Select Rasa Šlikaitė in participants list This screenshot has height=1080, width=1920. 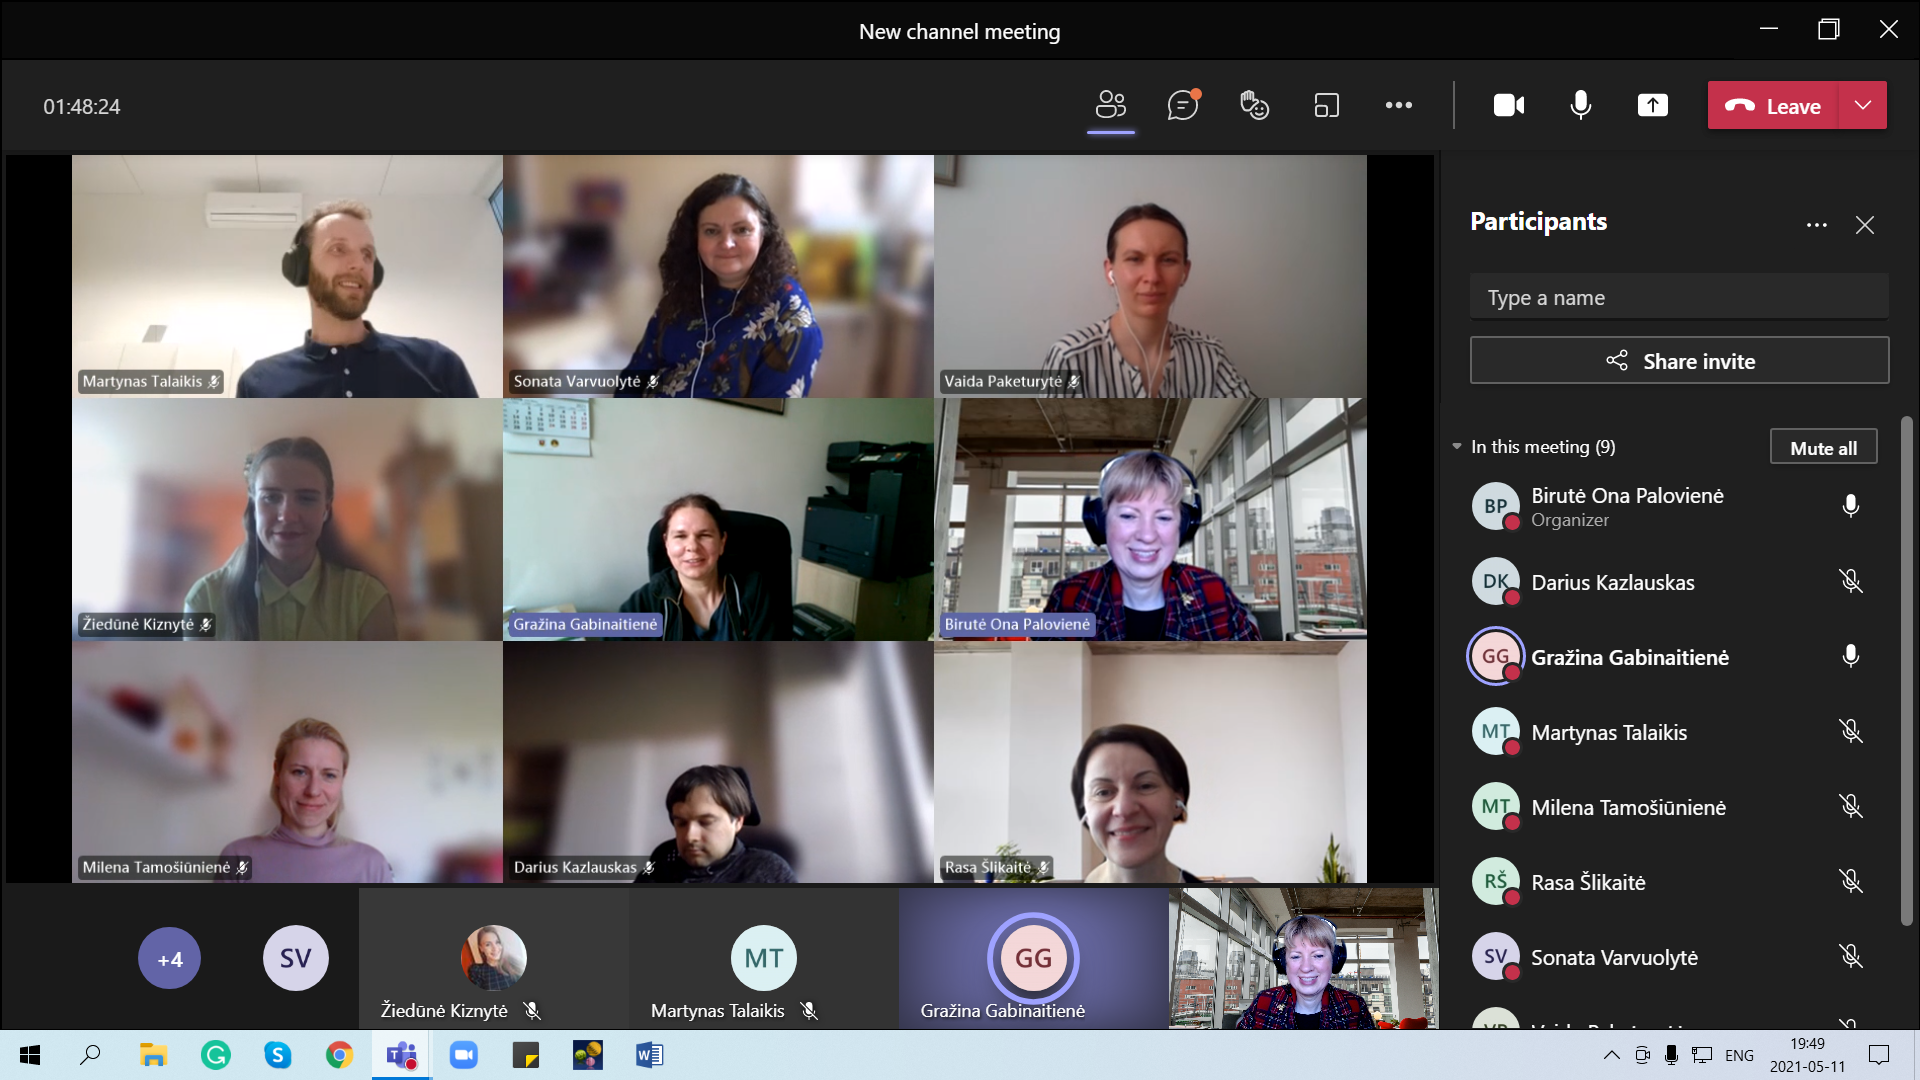1588,883
